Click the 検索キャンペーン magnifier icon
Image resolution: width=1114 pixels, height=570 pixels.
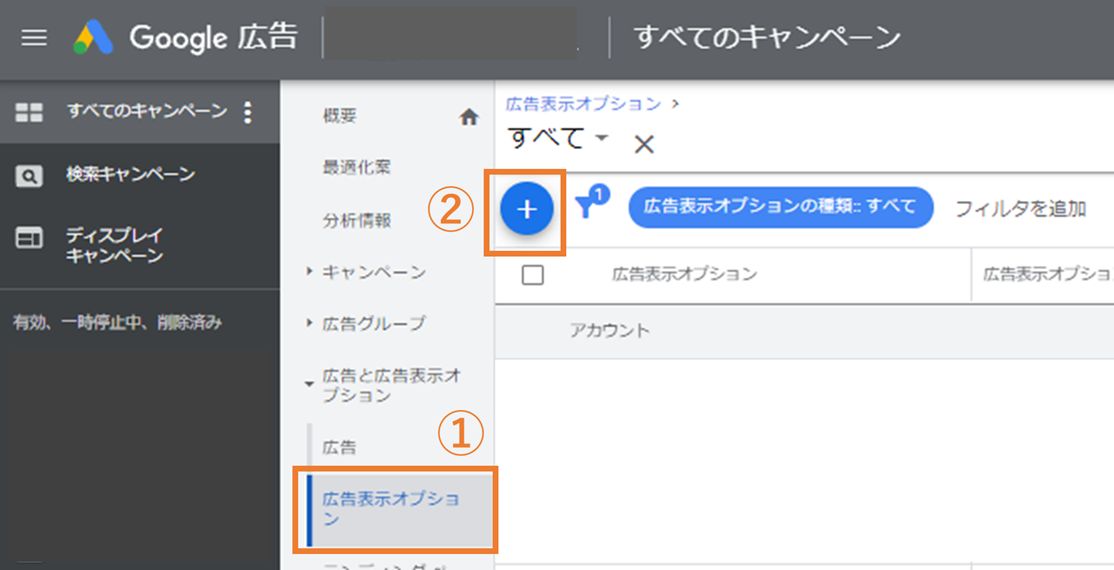point(29,175)
